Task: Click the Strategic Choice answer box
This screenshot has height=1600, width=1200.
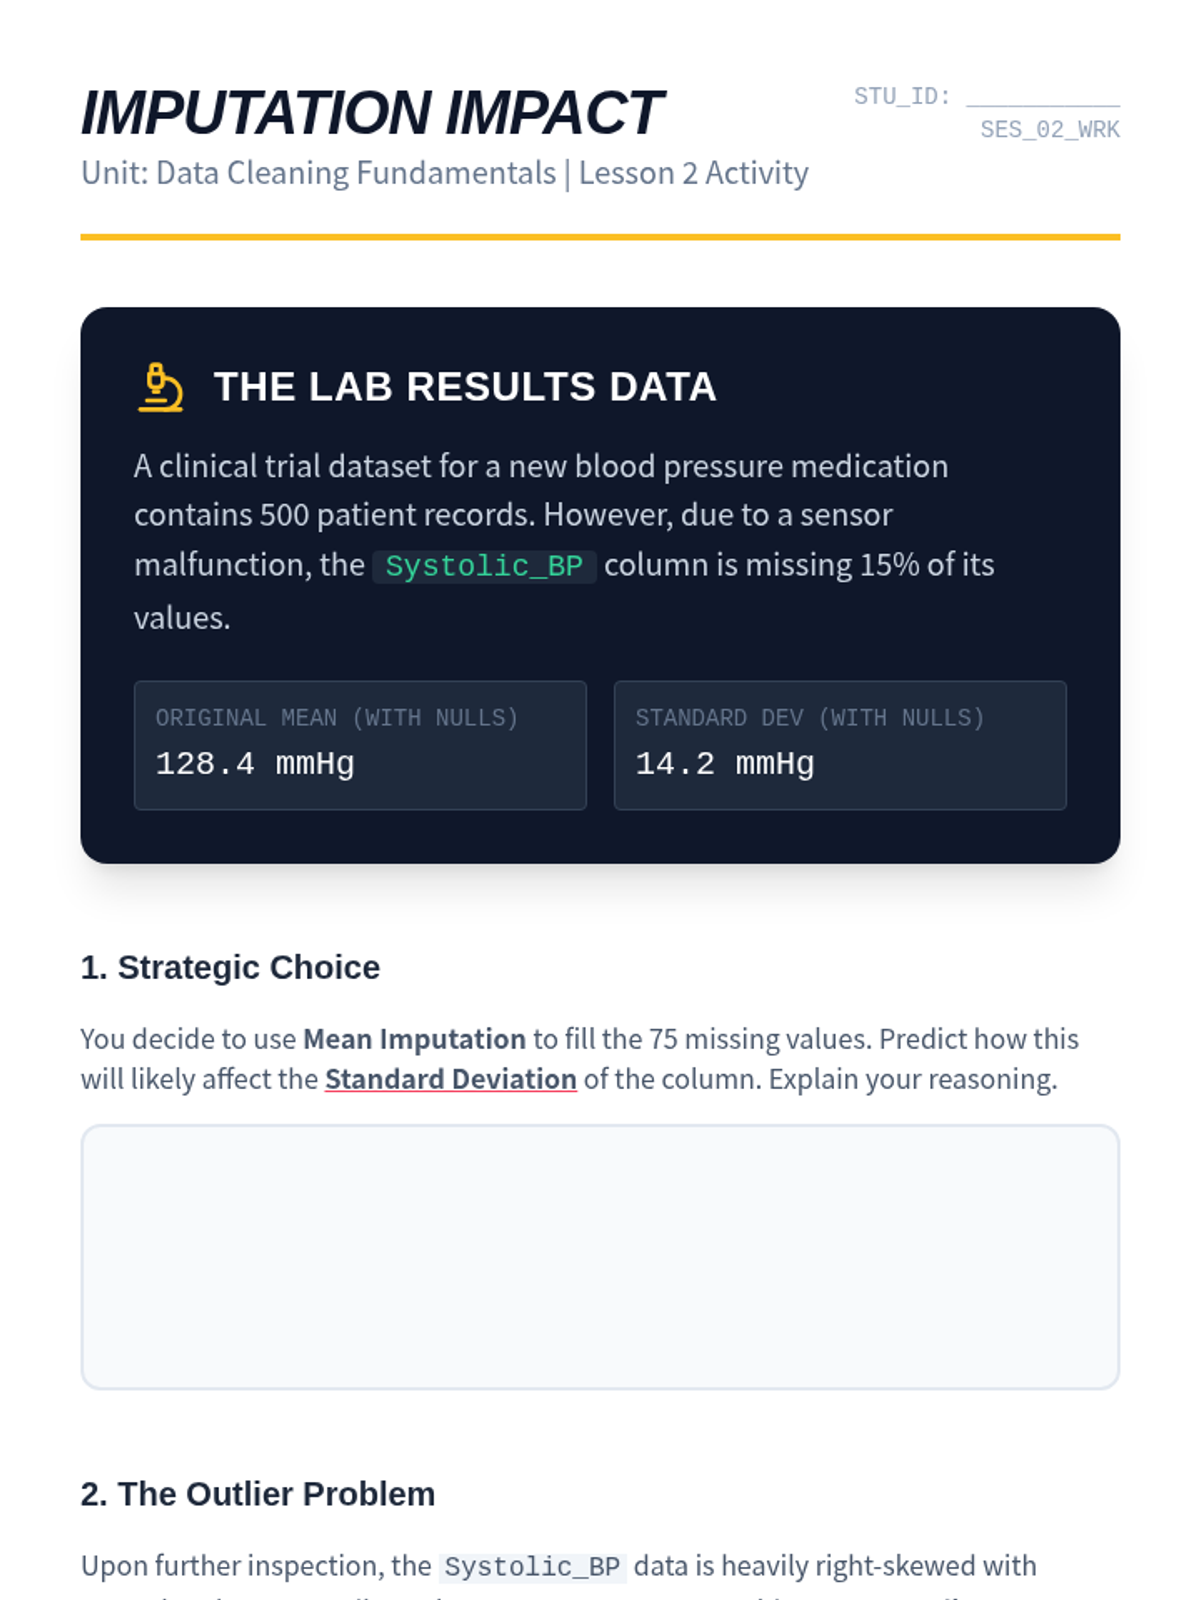Action: (600, 1256)
